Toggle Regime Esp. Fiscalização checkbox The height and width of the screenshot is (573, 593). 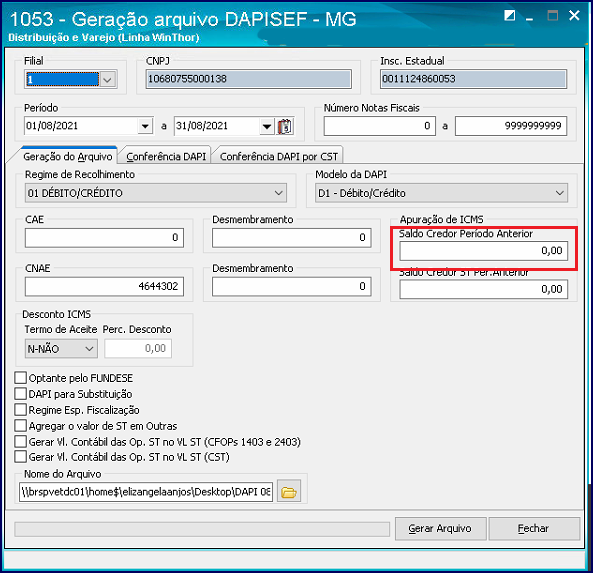pos(20,410)
